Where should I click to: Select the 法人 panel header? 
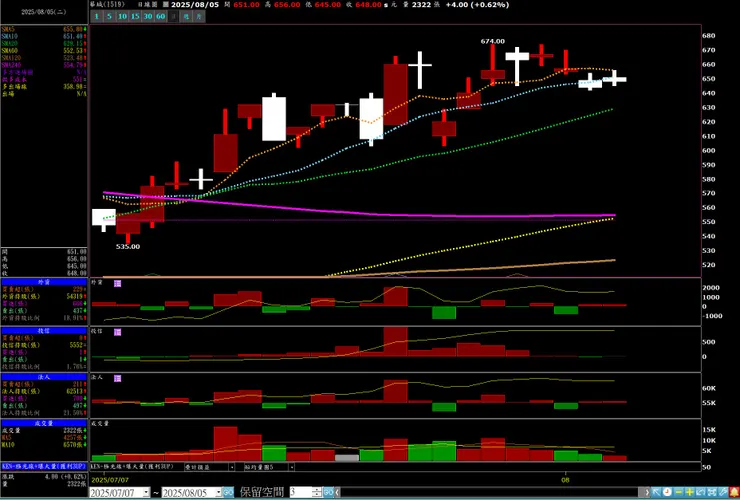44,377
